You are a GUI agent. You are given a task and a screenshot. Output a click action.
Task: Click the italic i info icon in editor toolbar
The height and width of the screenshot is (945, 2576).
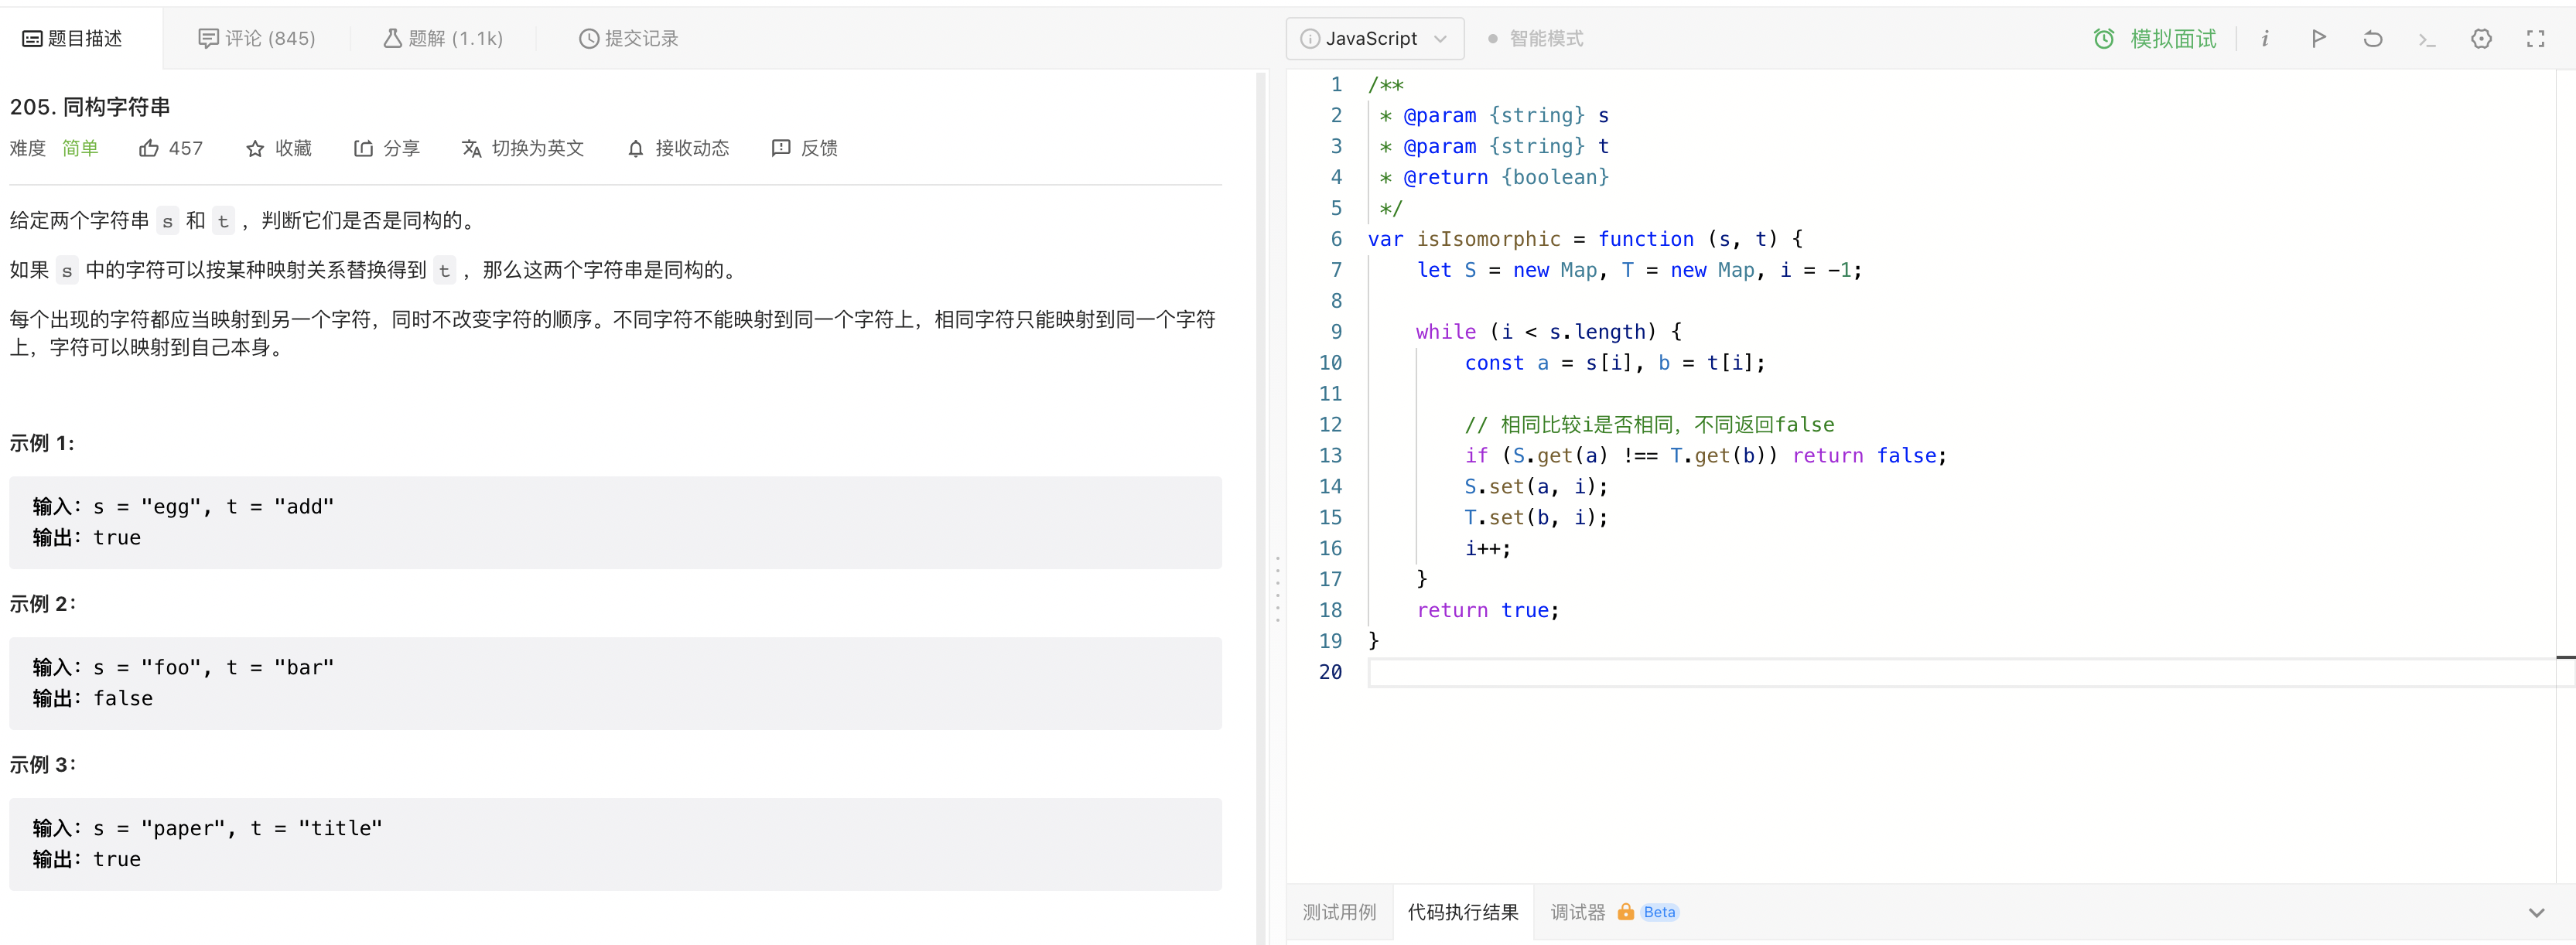[x=2265, y=39]
